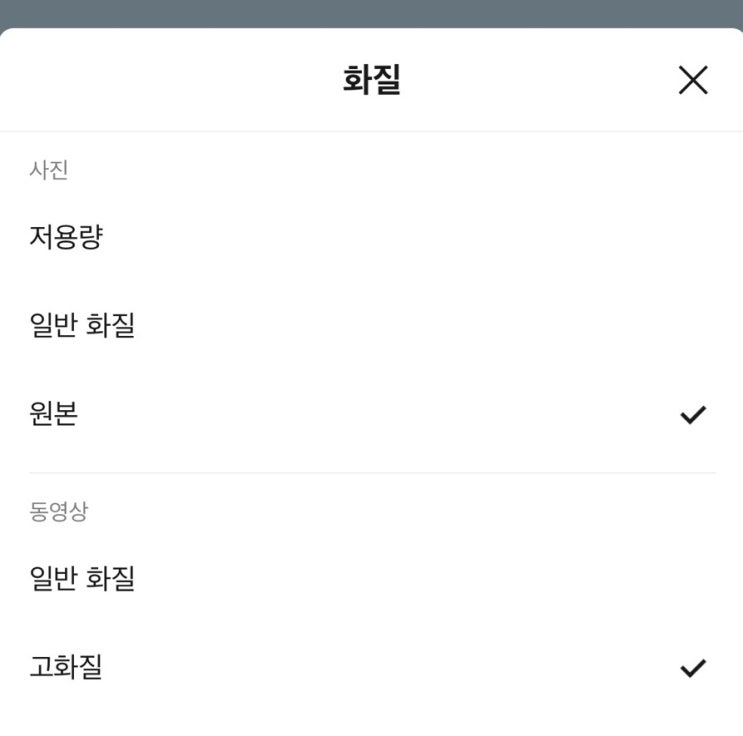
Task: Tap the 고화질 row in video section
Action: pyautogui.click(x=66, y=667)
